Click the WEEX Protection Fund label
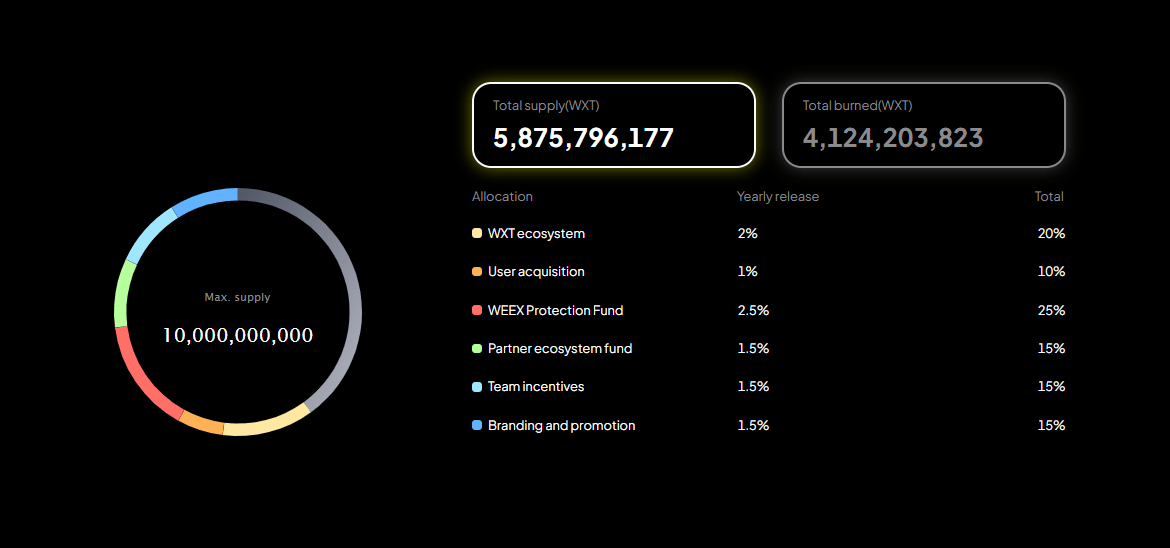 coord(555,310)
